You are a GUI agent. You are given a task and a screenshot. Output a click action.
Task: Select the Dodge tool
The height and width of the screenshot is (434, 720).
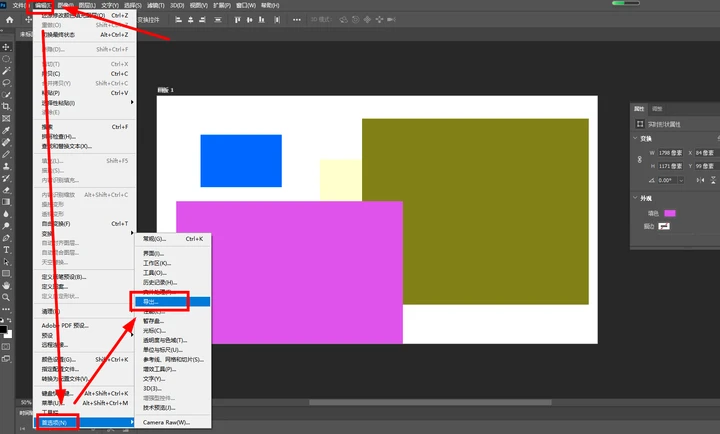6,226
